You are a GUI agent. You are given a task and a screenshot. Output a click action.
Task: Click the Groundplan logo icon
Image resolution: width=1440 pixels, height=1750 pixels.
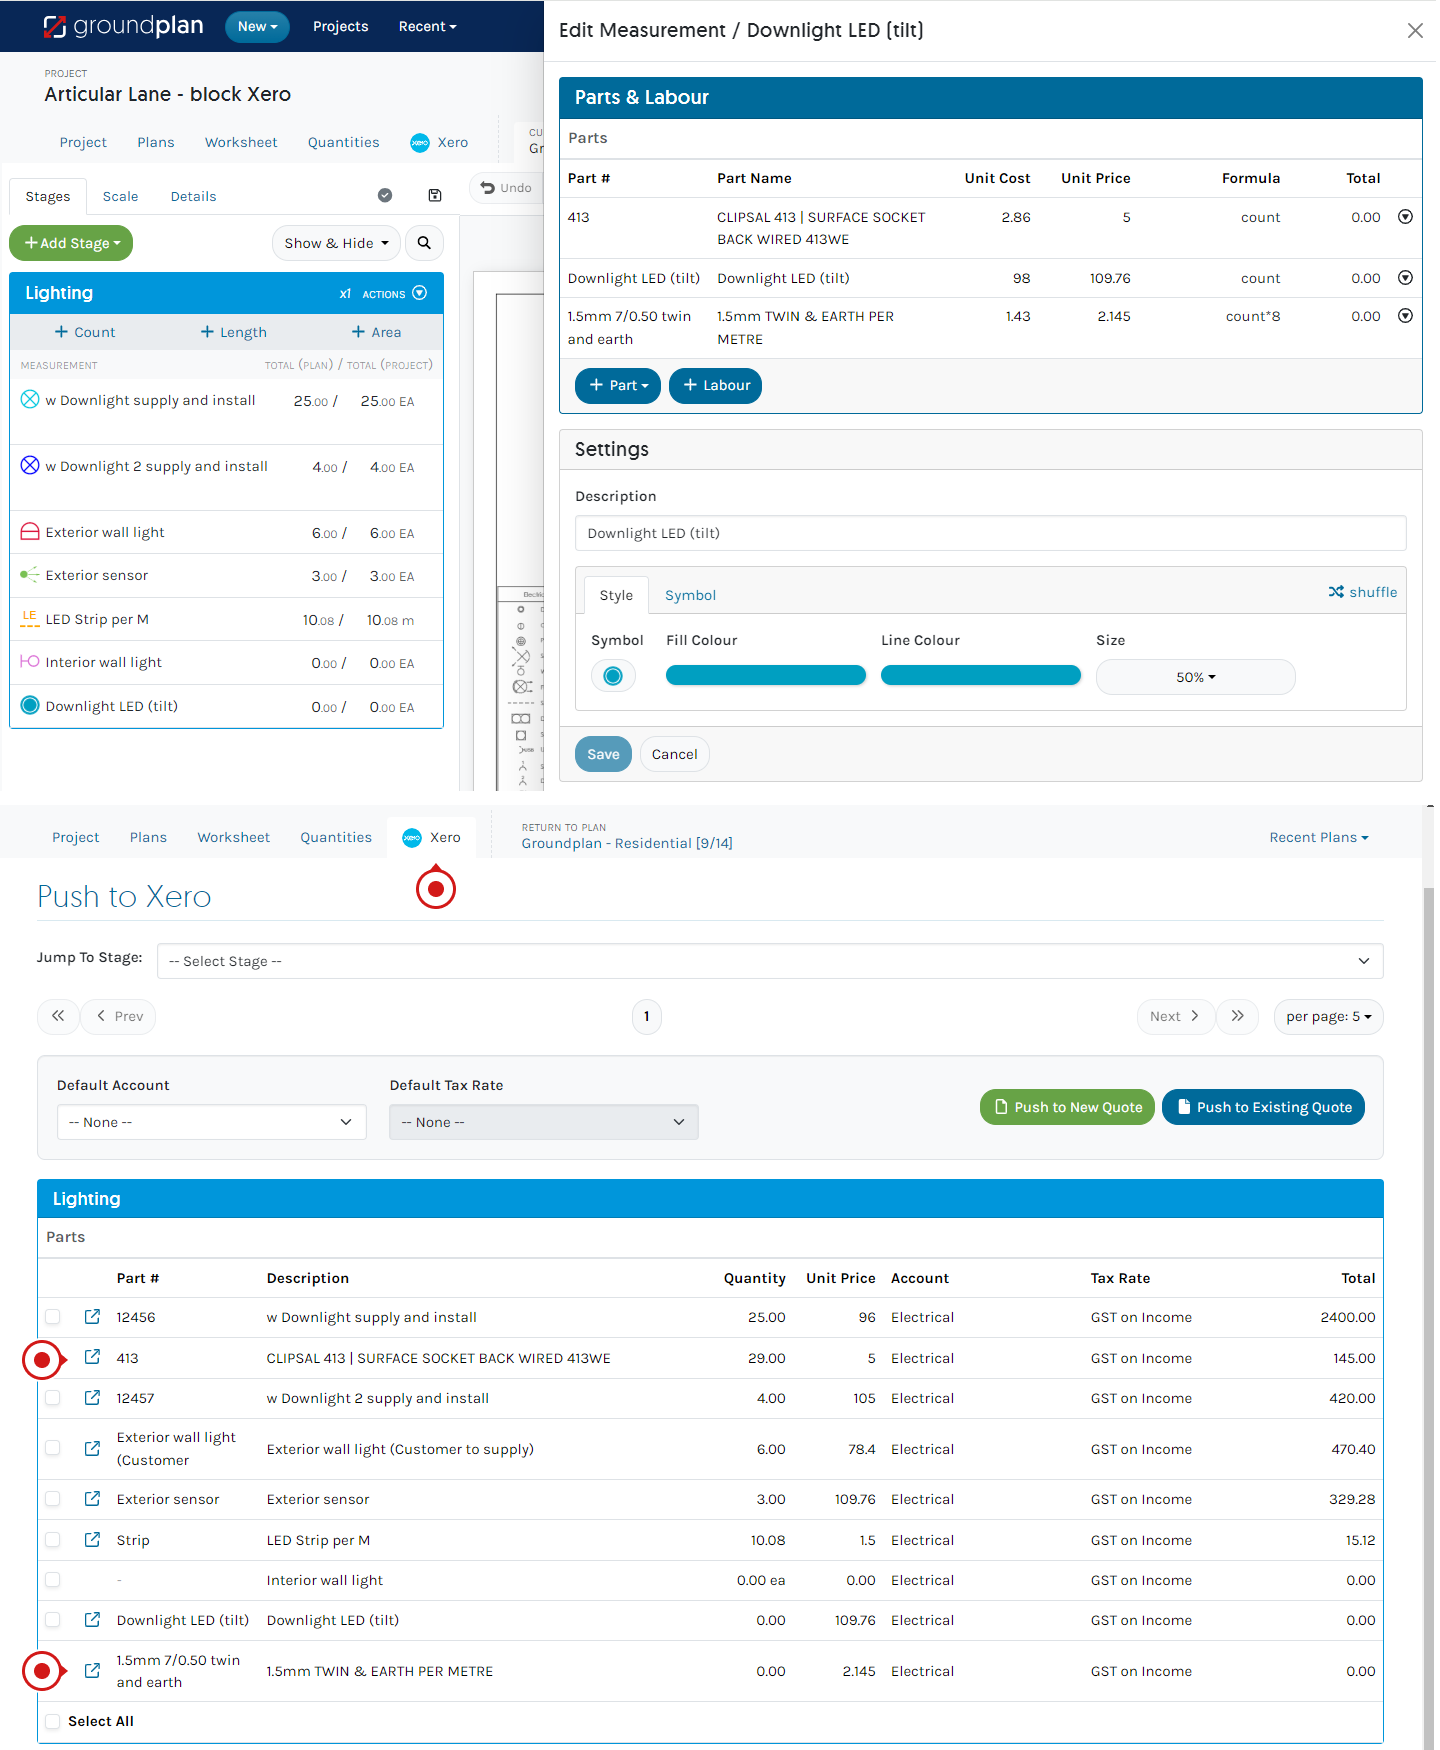point(54,26)
